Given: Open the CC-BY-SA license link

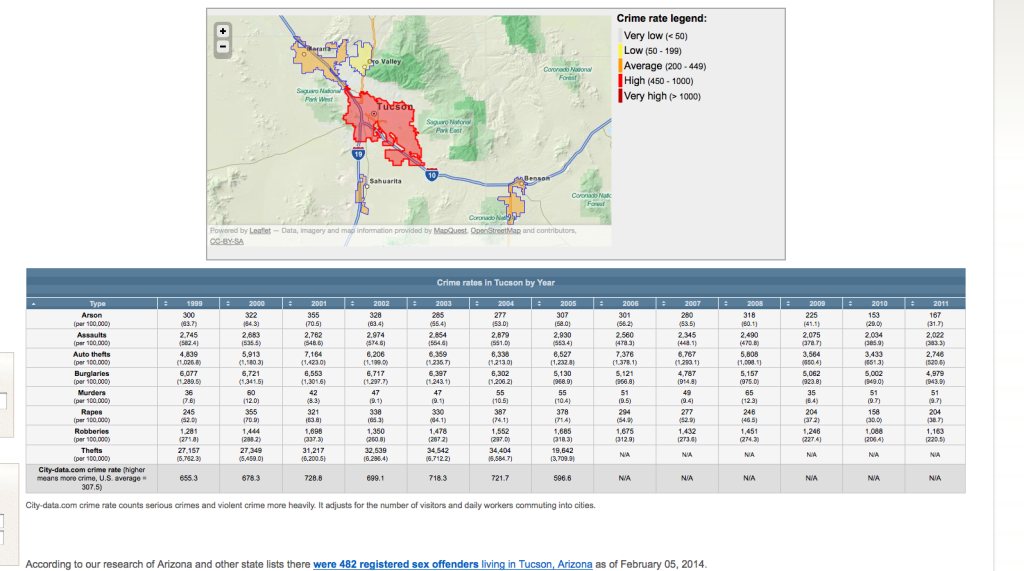Looking at the screenshot, I should tap(227, 242).
